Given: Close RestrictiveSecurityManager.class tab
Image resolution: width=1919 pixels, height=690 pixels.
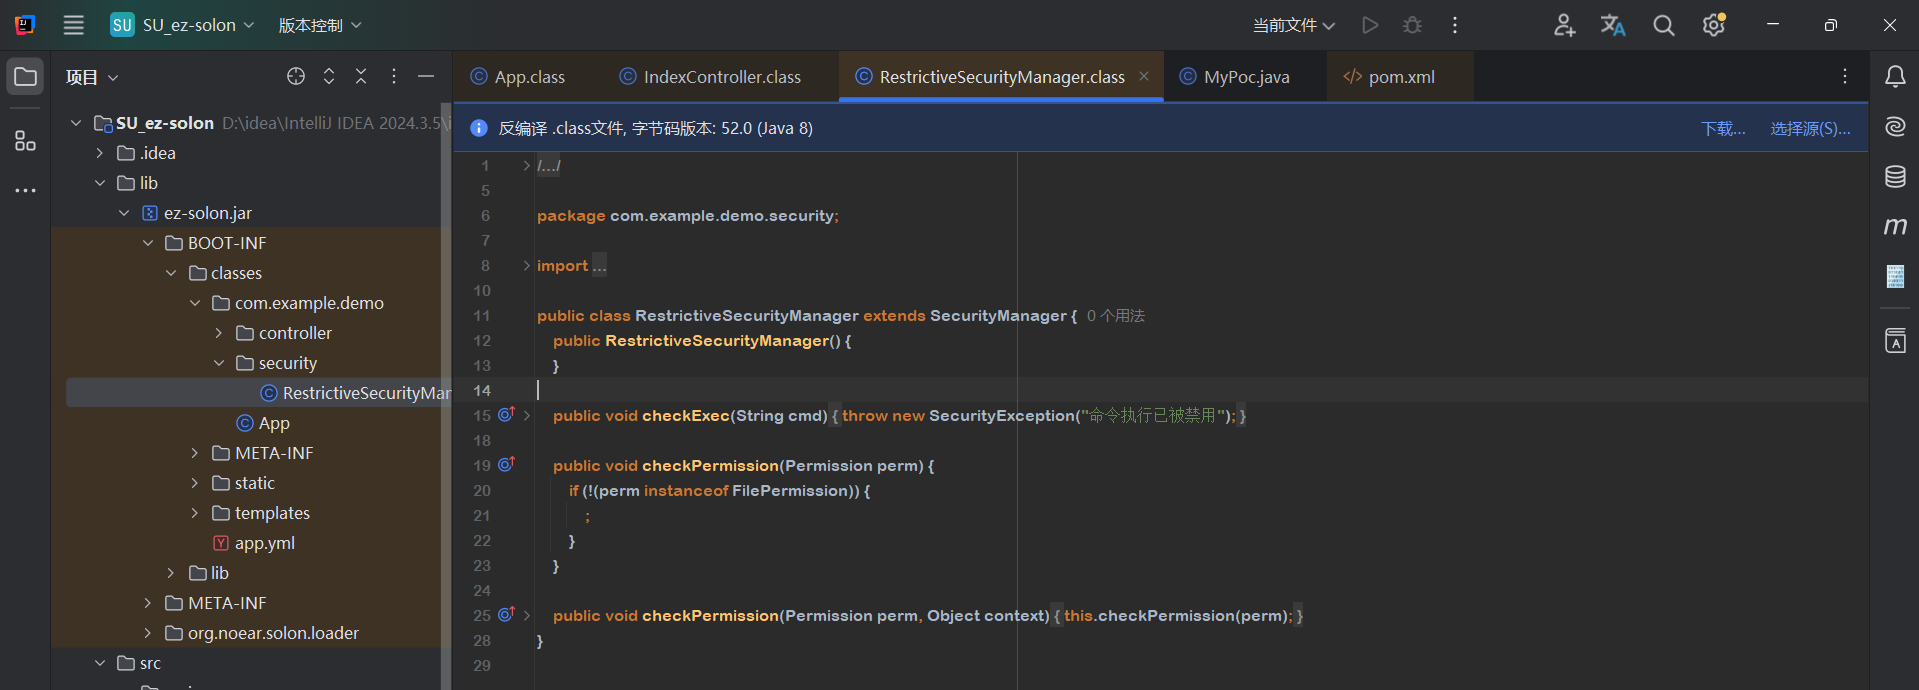Looking at the screenshot, I should point(1144,76).
